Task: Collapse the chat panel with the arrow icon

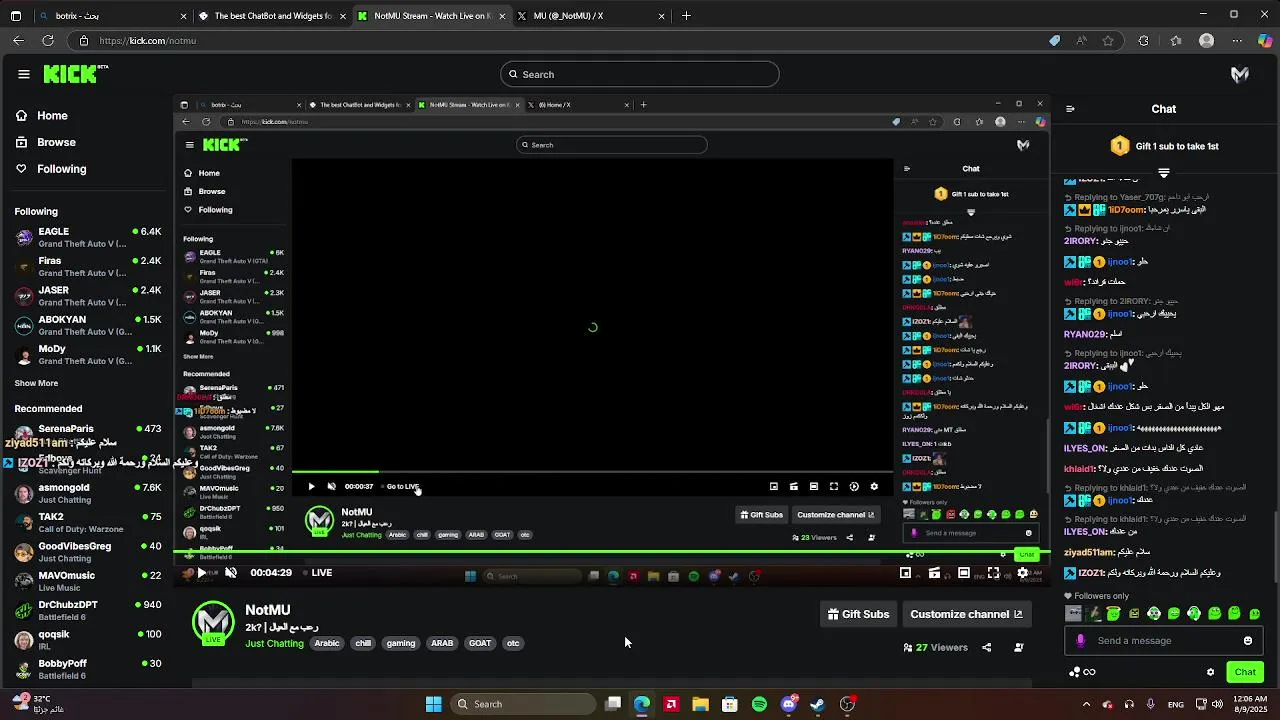Action: coord(1070,109)
